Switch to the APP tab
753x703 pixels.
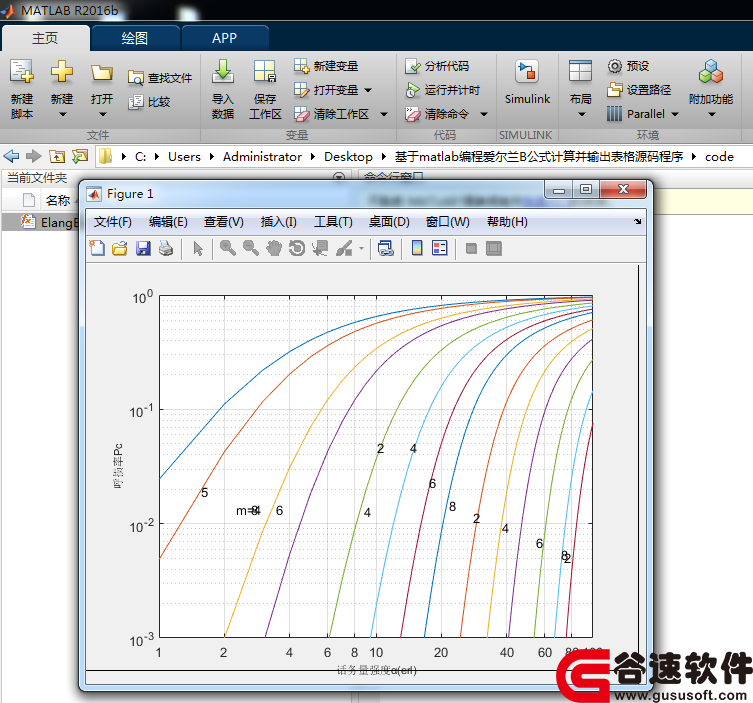point(224,38)
